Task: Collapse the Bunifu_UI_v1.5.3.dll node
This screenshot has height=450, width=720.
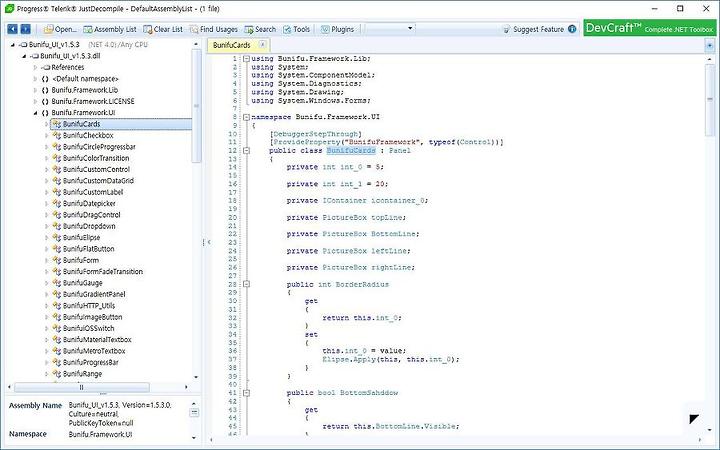Action: [x=24, y=56]
